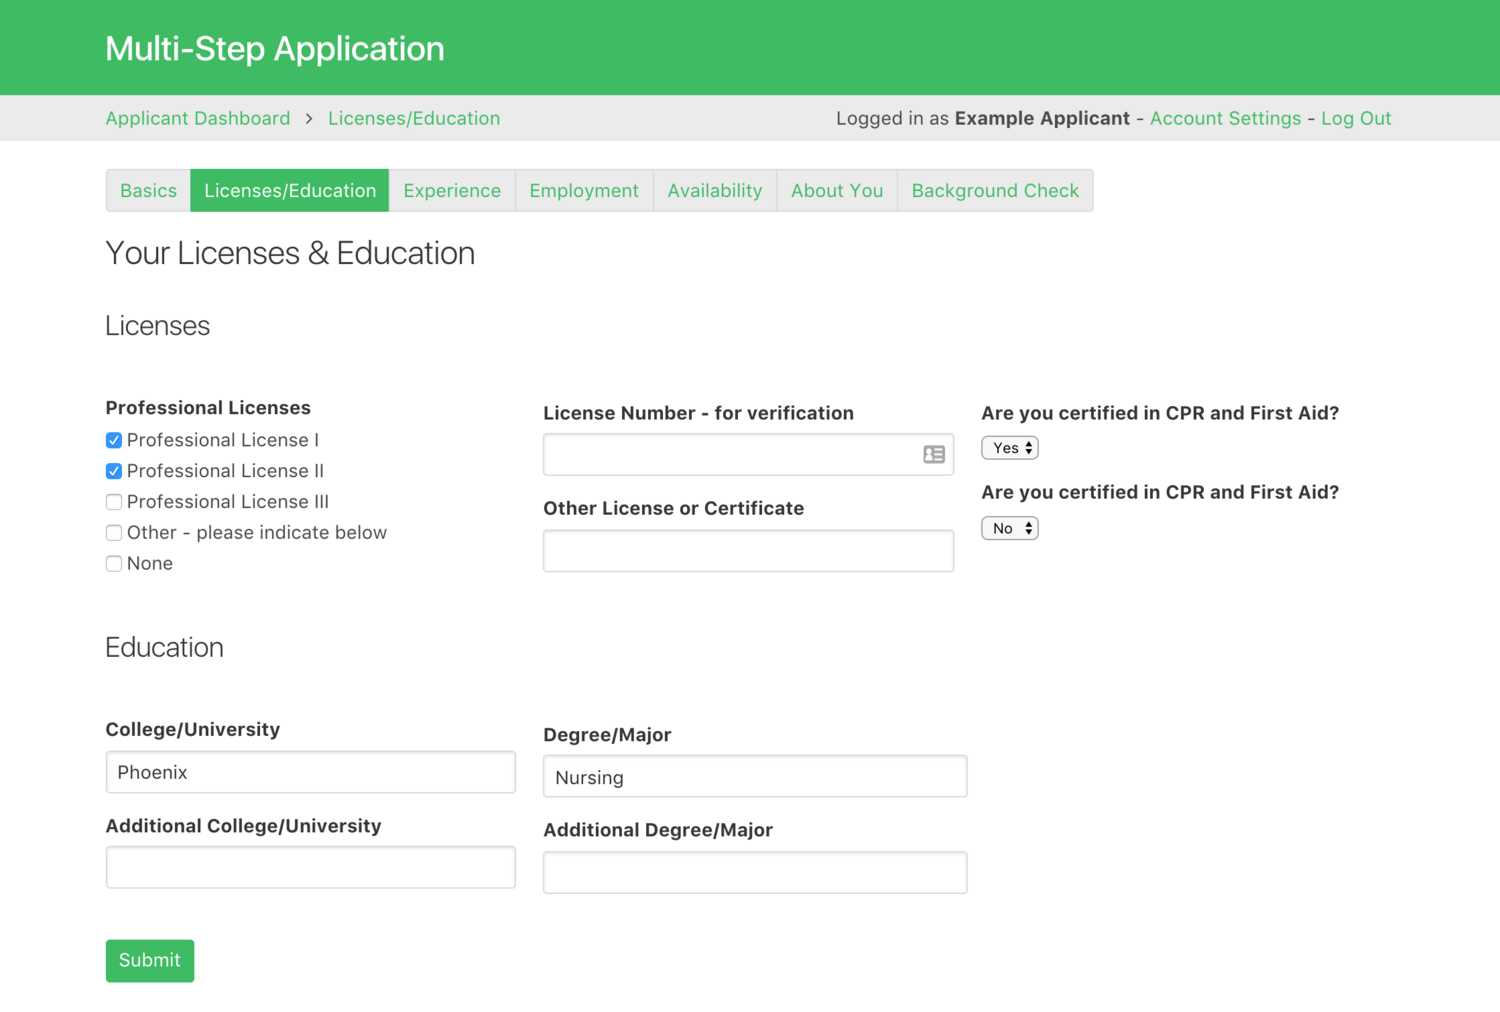Tick the 'Other - please indicate below' checkbox
The height and width of the screenshot is (1012, 1500).
(114, 533)
